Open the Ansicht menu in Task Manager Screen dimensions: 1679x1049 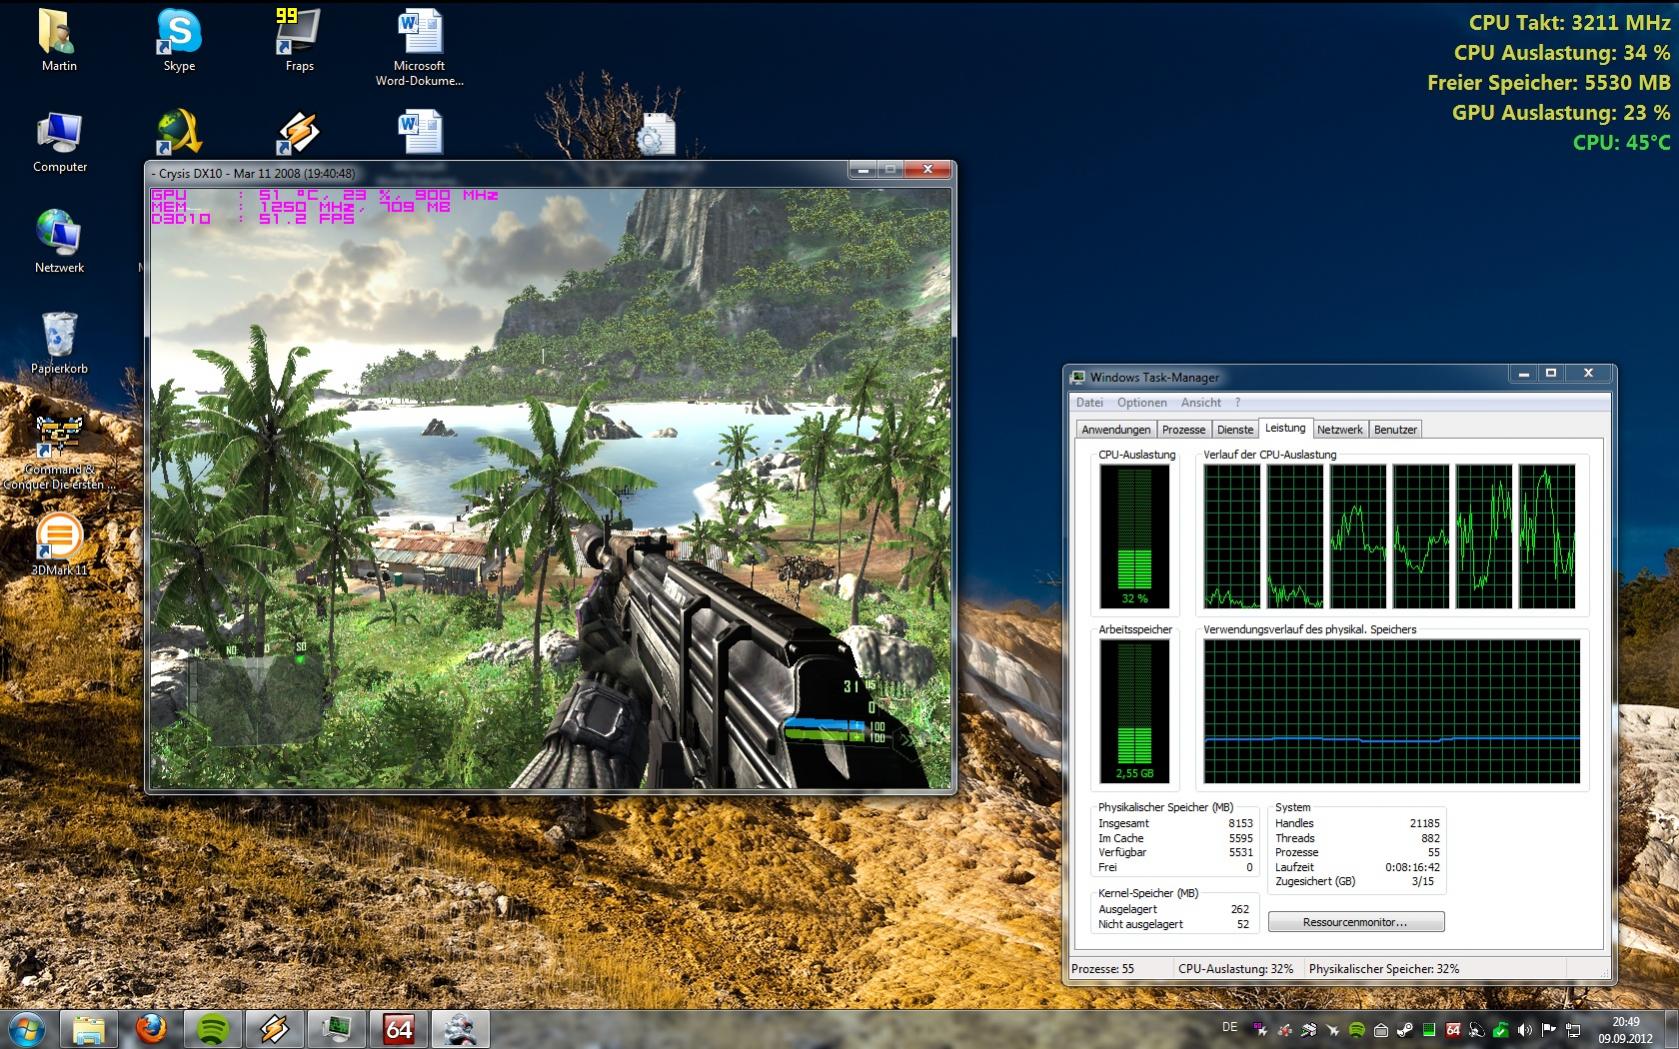[x=1201, y=402]
